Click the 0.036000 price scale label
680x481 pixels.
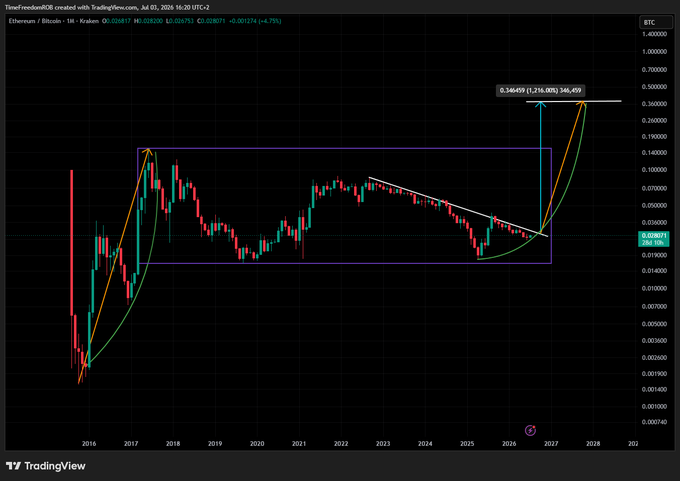[x=654, y=223]
